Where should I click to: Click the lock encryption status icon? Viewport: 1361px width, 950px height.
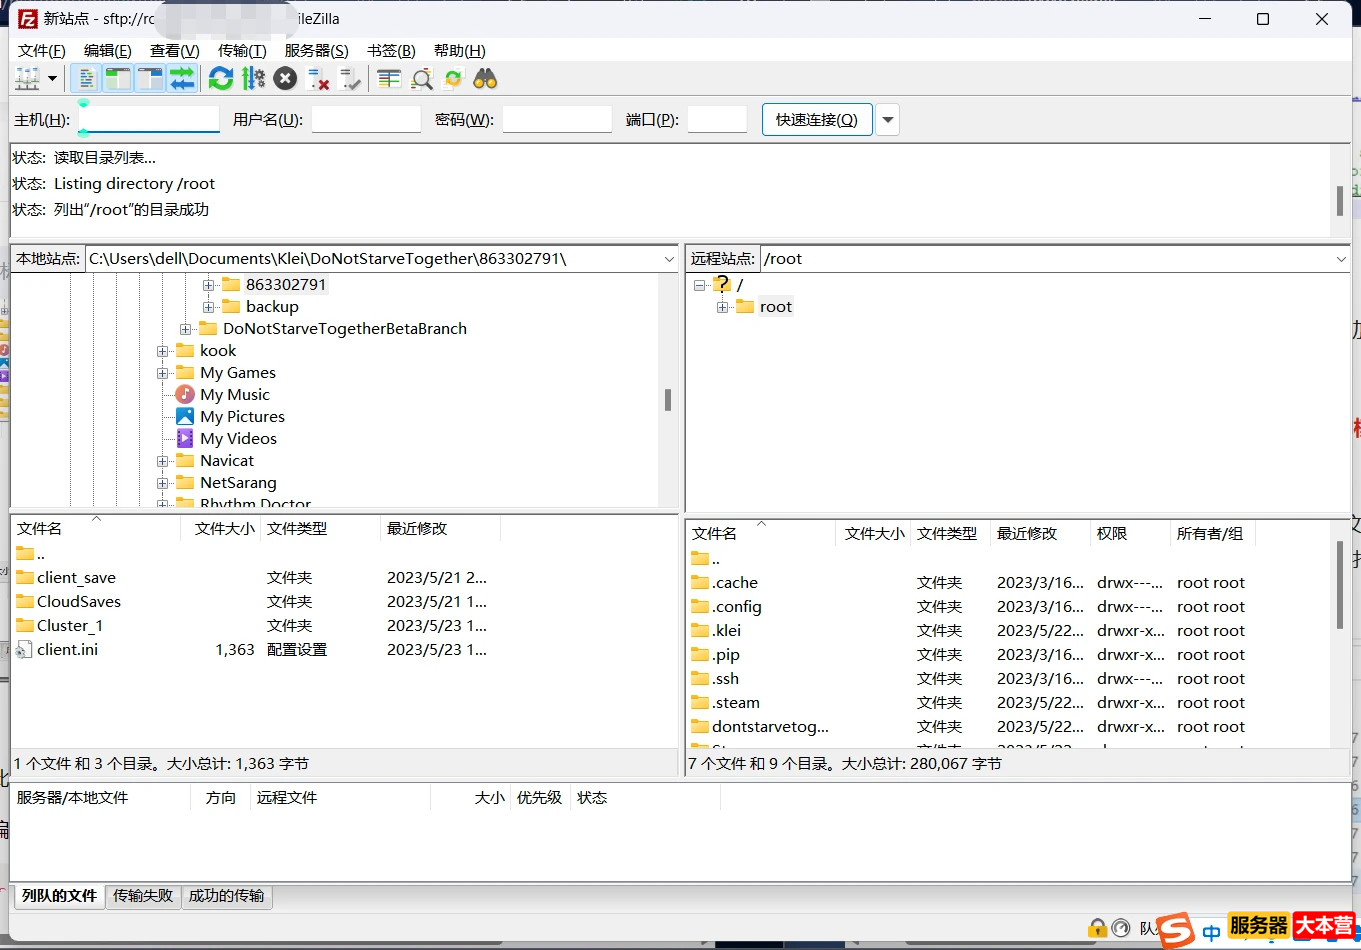click(1098, 928)
